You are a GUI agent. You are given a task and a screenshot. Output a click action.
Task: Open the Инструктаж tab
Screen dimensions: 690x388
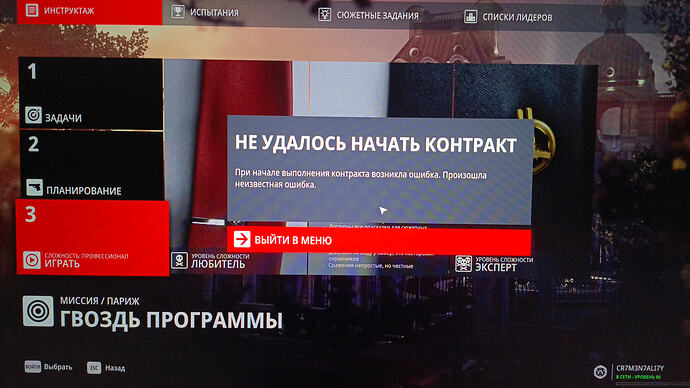point(89,11)
